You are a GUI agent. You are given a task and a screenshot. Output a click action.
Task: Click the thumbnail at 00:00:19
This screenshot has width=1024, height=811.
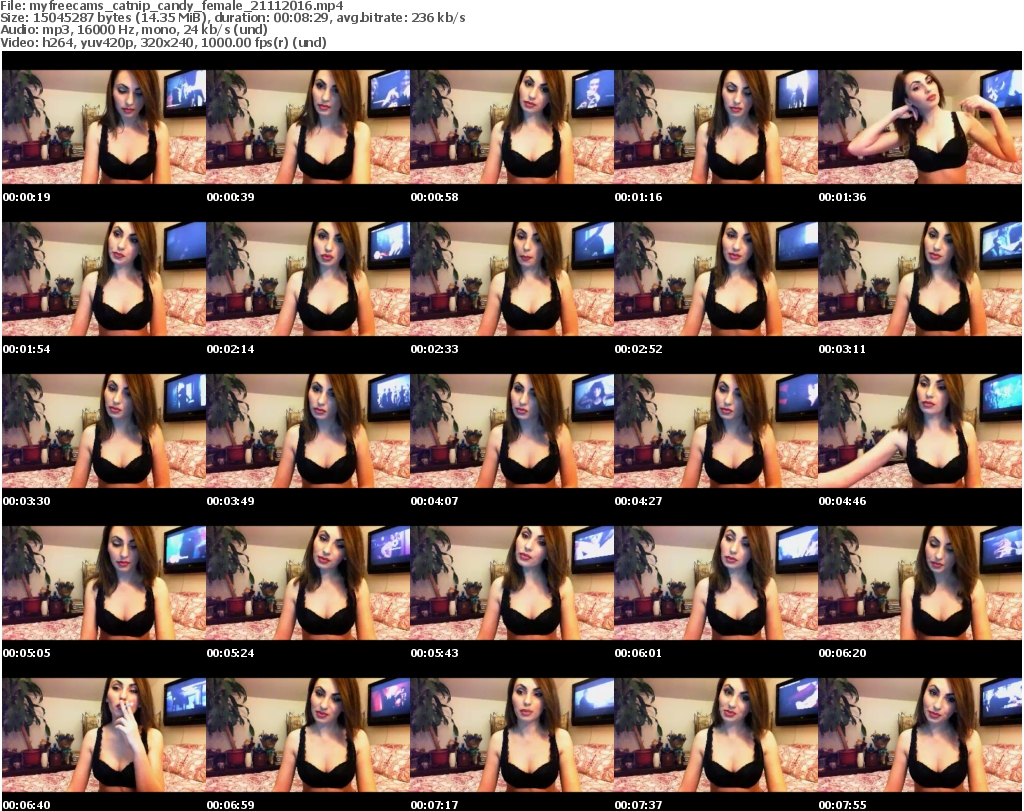point(104,127)
